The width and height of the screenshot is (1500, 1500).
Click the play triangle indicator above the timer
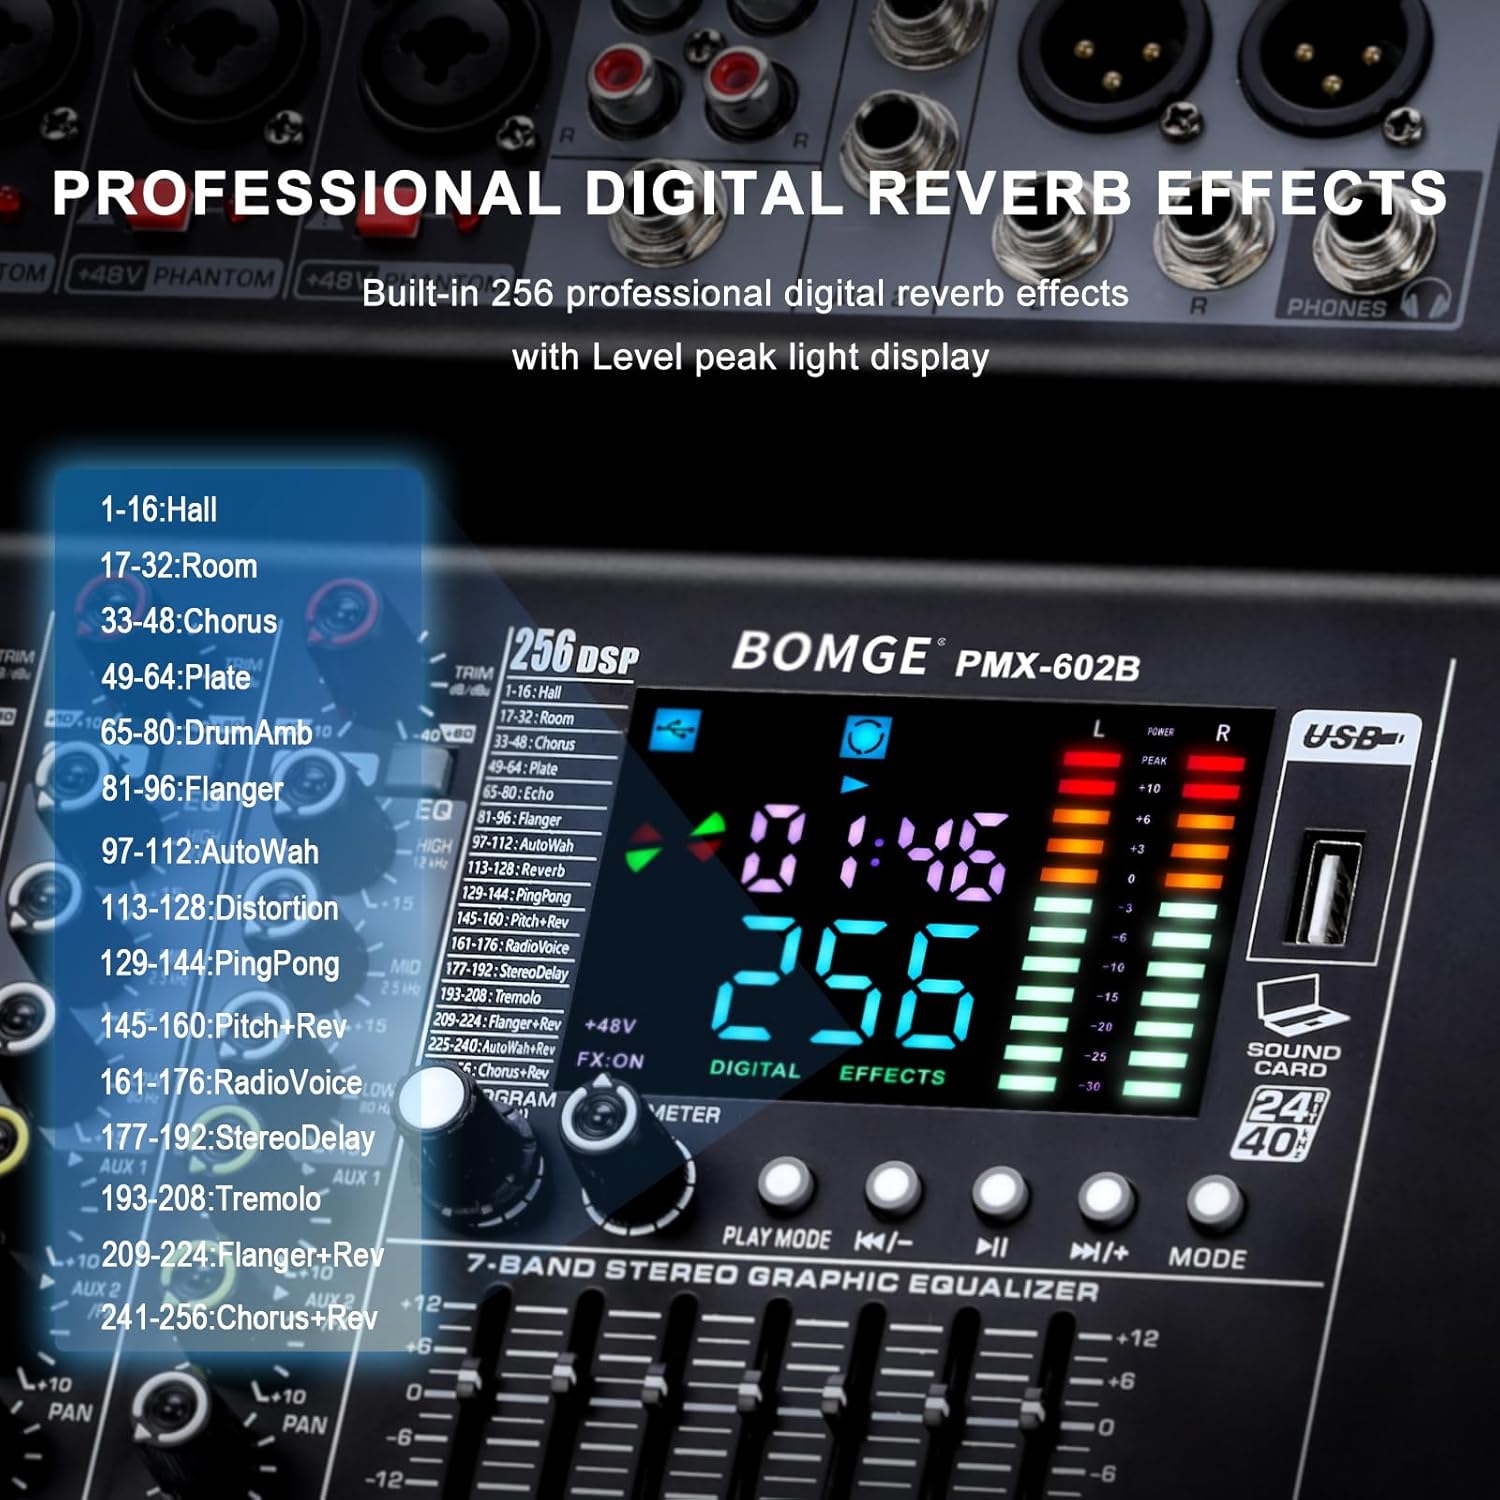(x=854, y=784)
